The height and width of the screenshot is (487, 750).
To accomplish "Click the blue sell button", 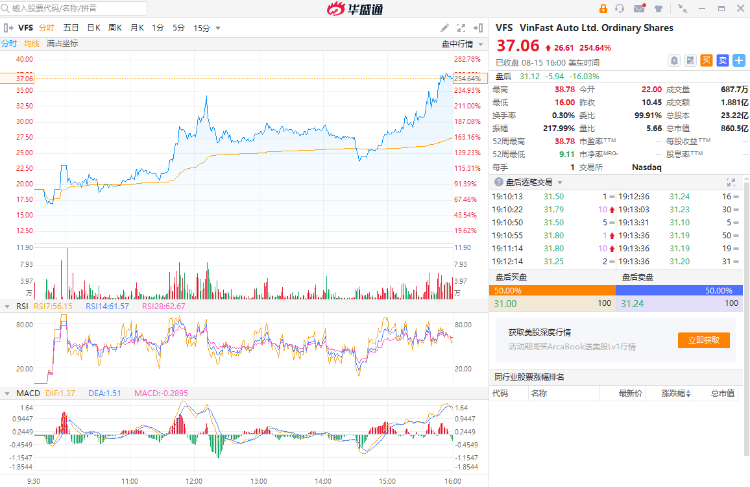I will coord(723,60).
